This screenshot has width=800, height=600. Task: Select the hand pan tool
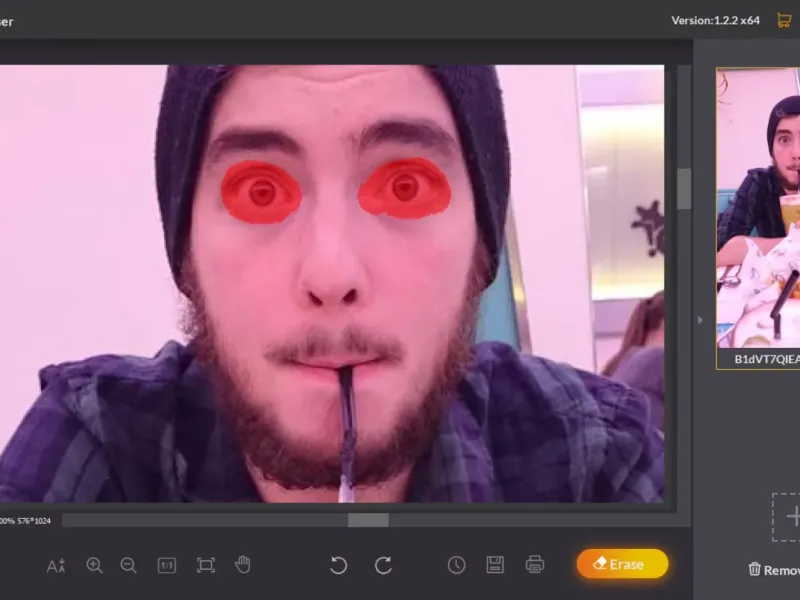click(x=243, y=564)
